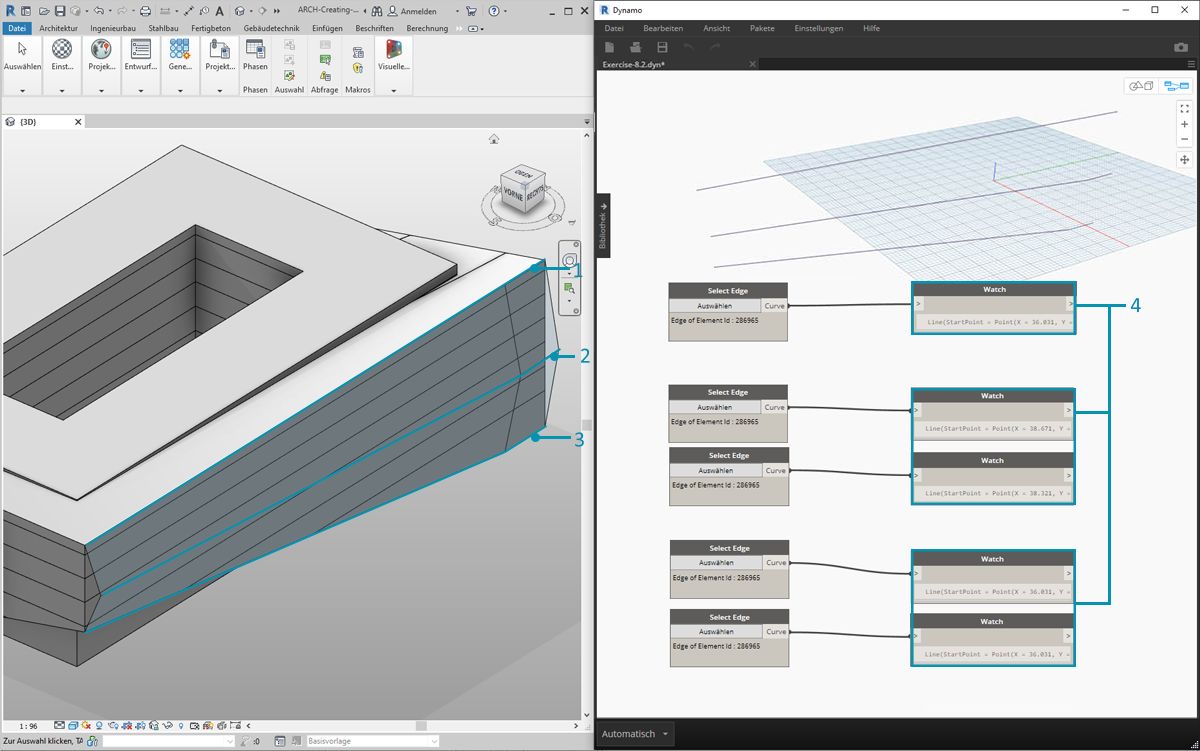Switch Dynamo to graph view navigation
The height and width of the screenshot is (751, 1200).
(1176, 86)
